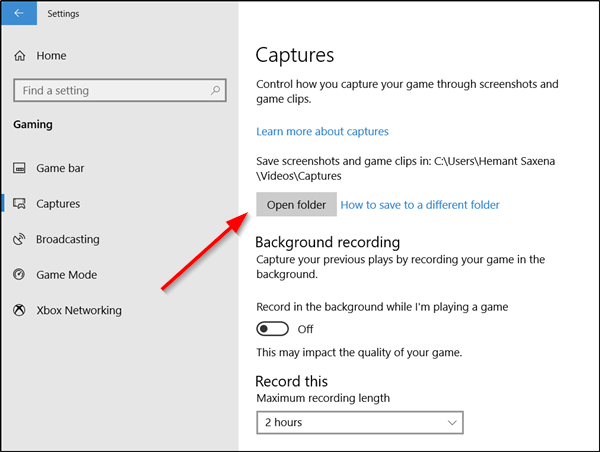Screen dimensions: 600x452
Task: Click the magnifier icon in search box
Action: (x=215, y=91)
